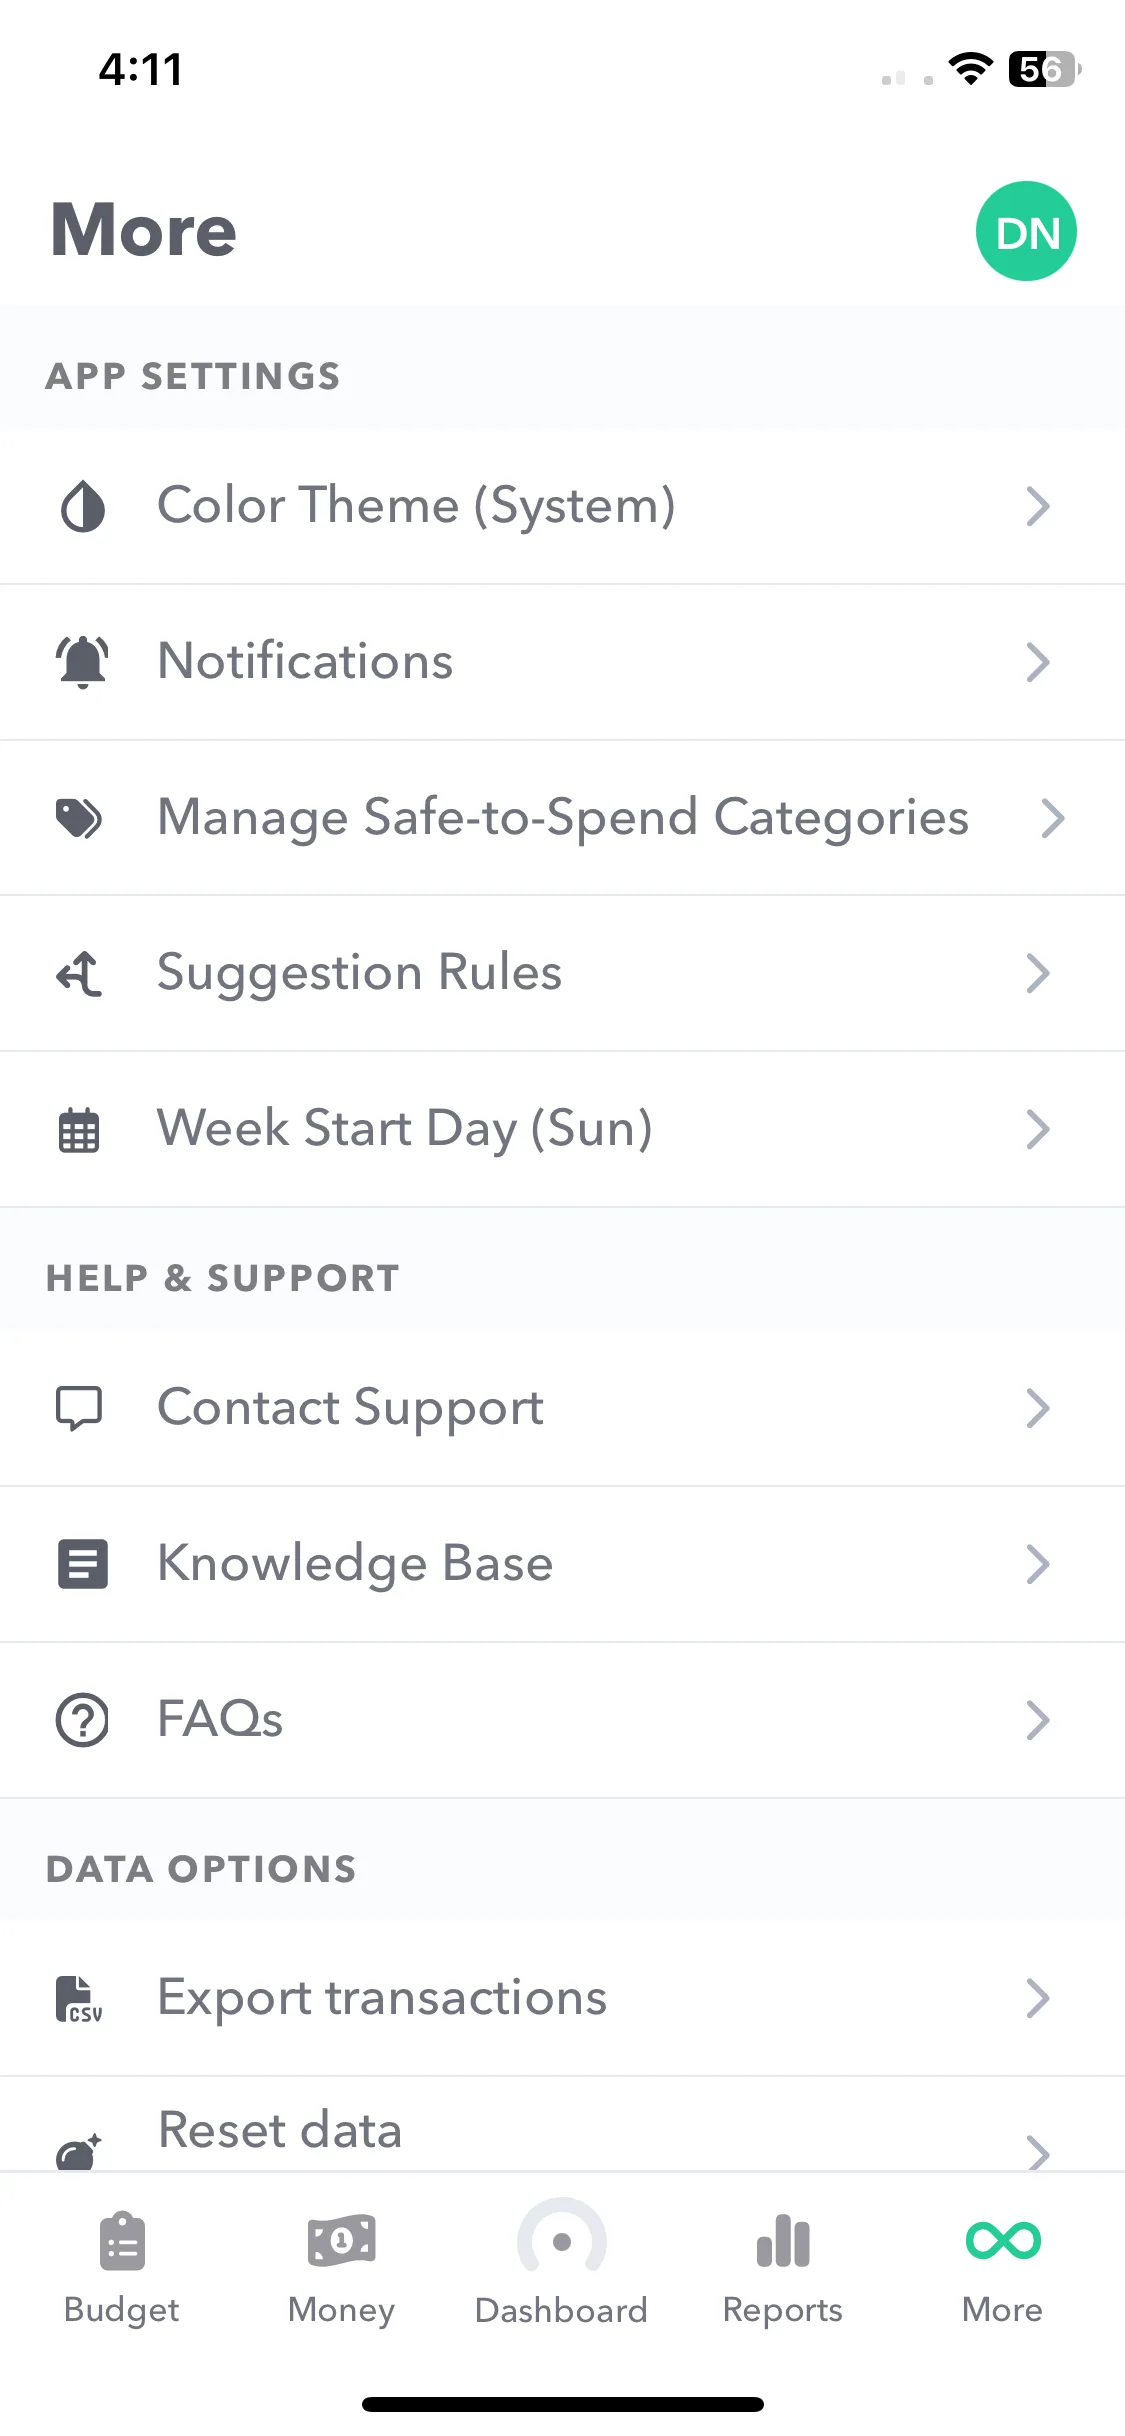This screenshot has height=2436, width=1125.
Task: Tap the CSV export file icon
Action: pyautogui.click(x=79, y=1999)
